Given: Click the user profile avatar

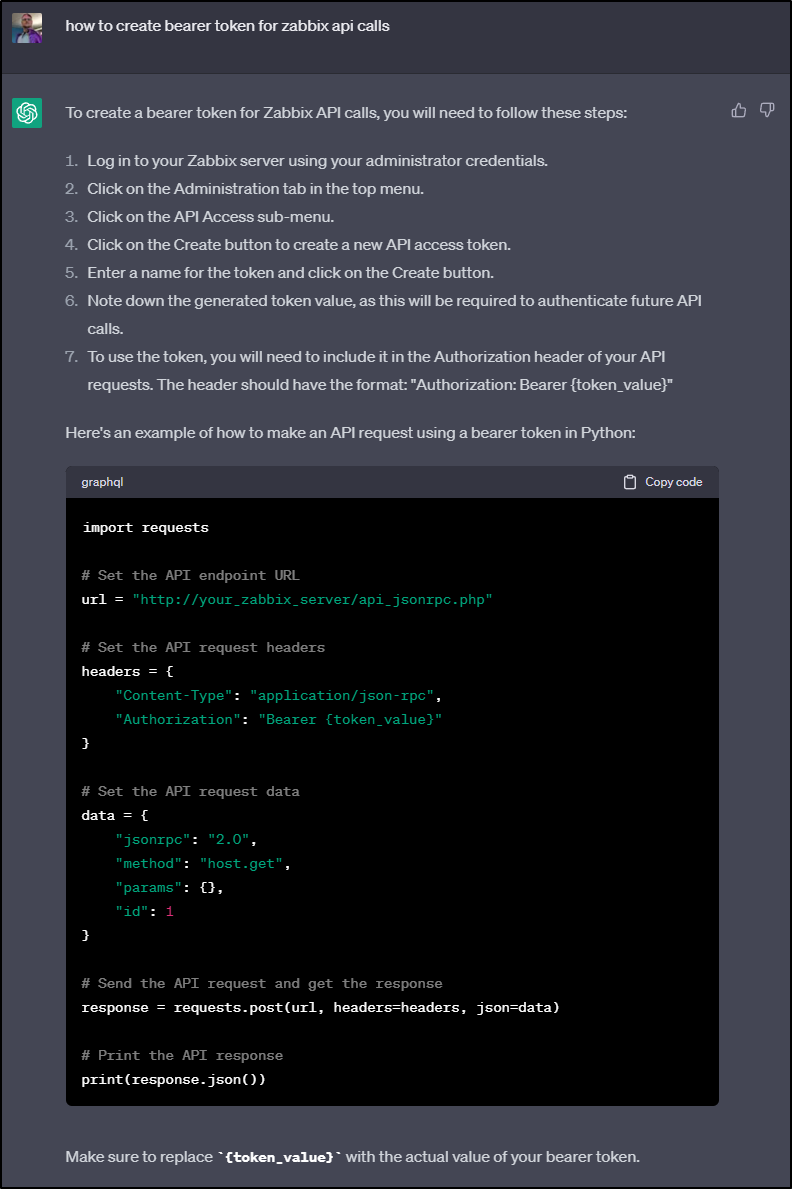Looking at the screenshot, I should coord(27,28).
